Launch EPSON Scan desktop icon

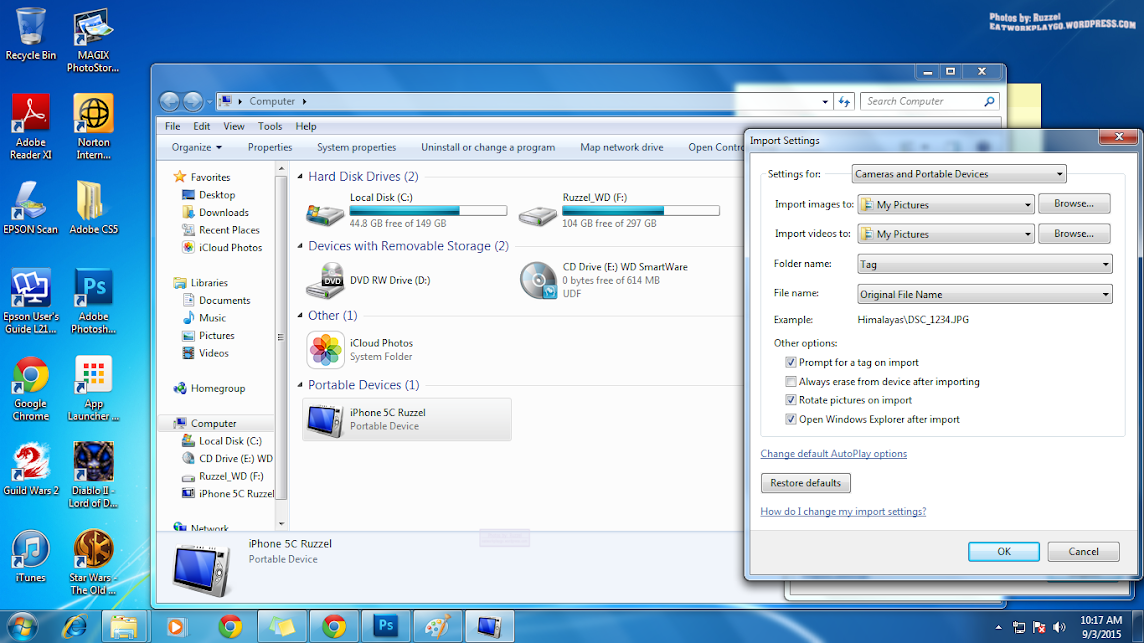(x=31, y=207)
